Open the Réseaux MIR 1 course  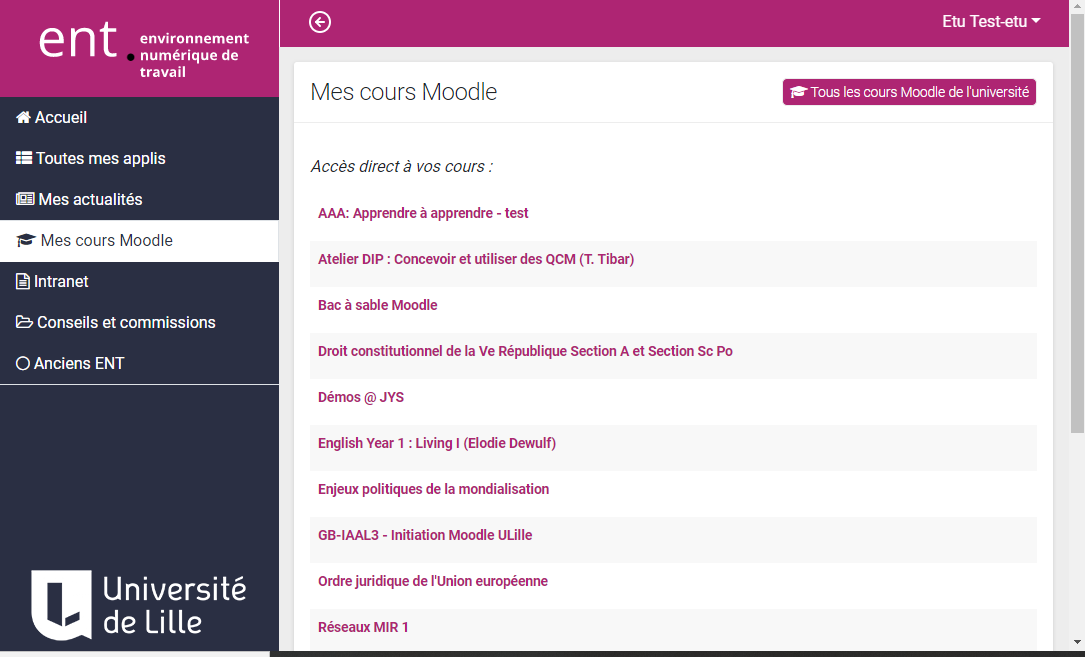coord(362,627)
